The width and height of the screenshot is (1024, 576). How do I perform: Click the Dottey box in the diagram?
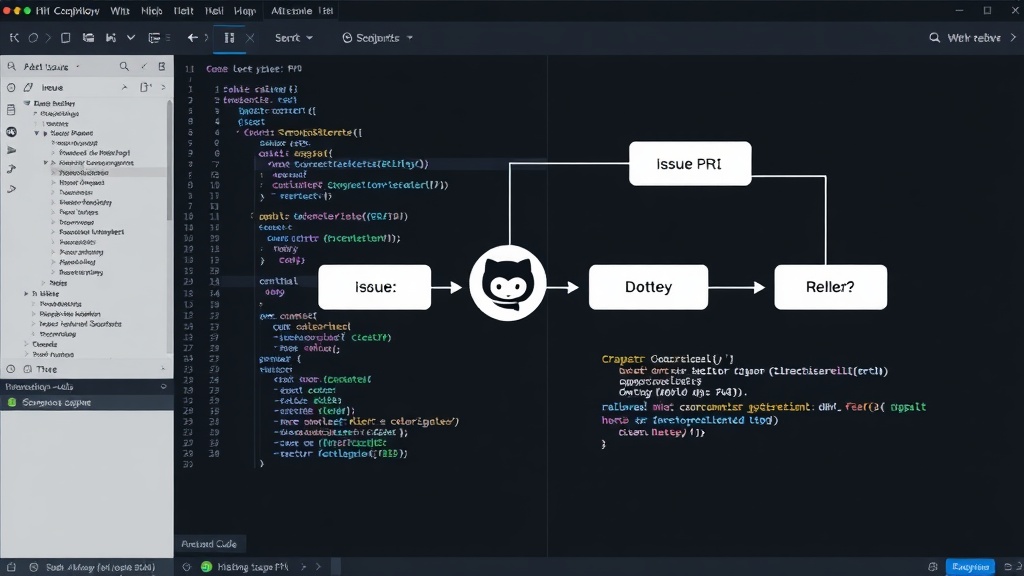click(648, 287)
